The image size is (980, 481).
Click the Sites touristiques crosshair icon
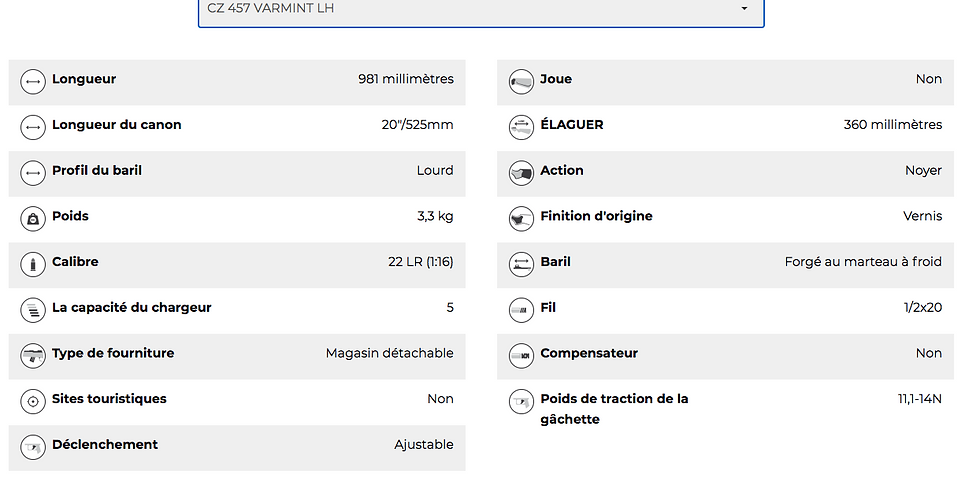point(33,401)
